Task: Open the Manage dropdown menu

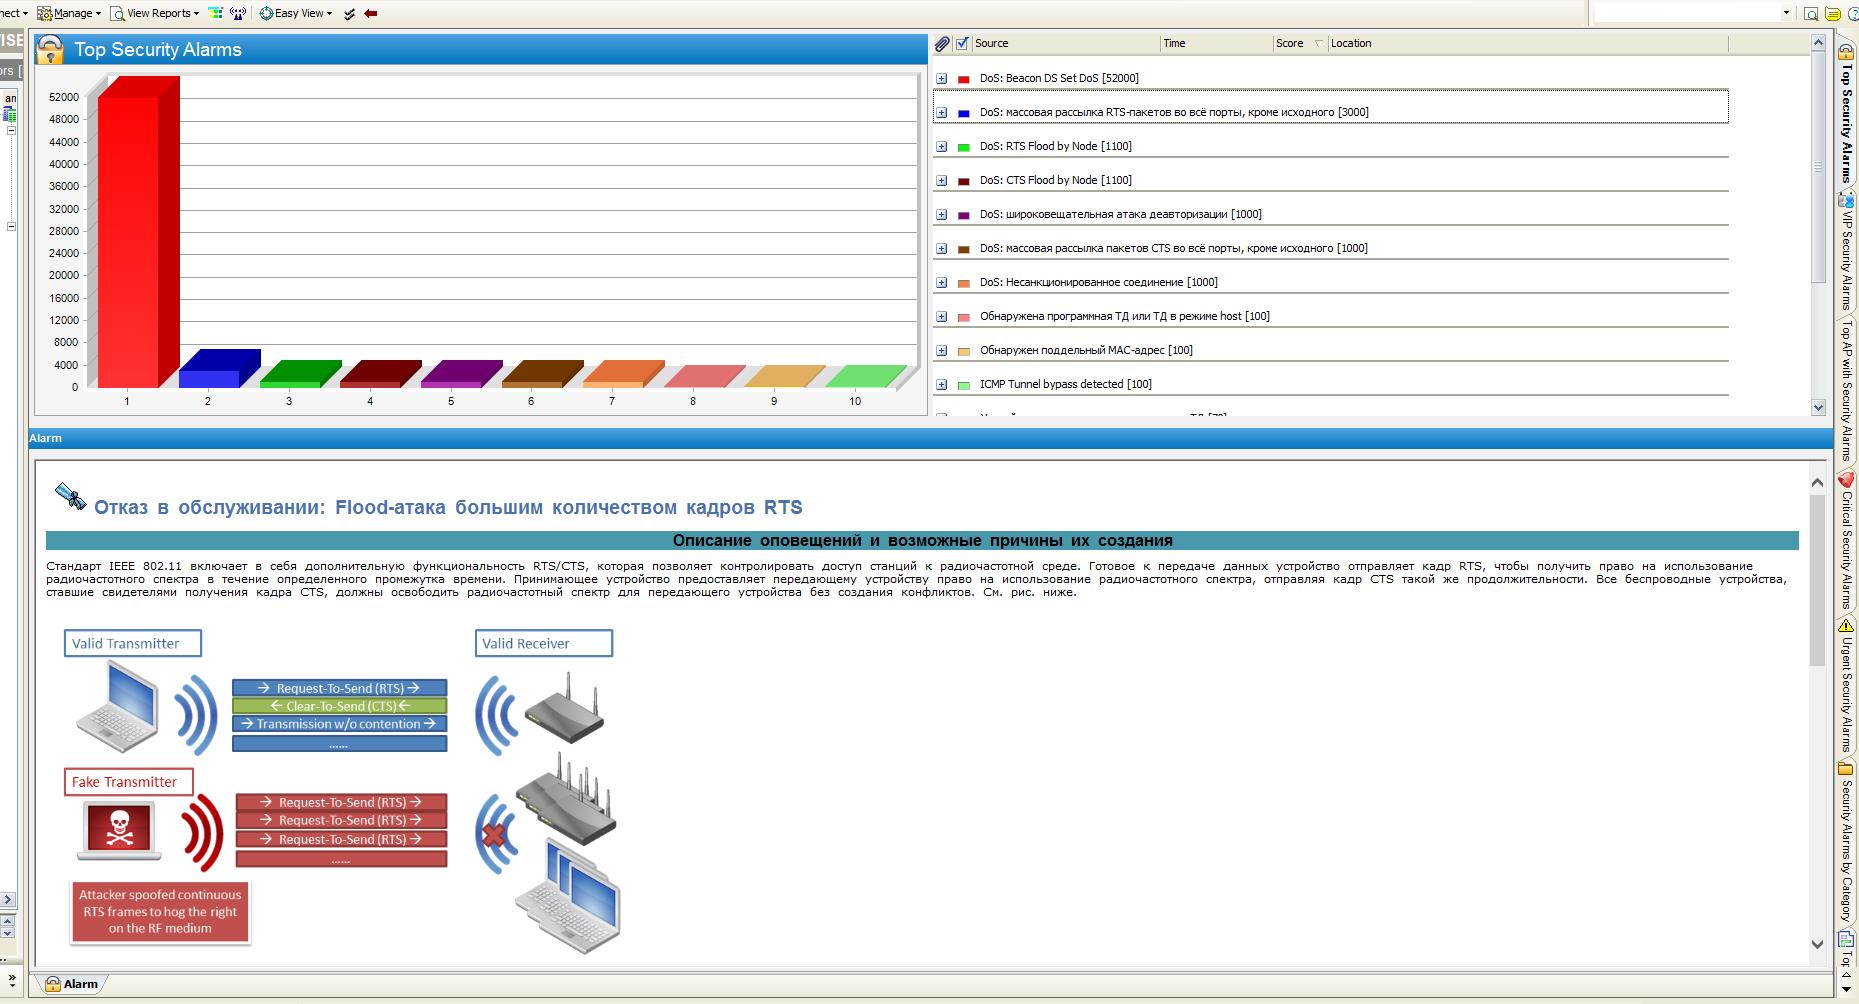Action: [69, 13]
